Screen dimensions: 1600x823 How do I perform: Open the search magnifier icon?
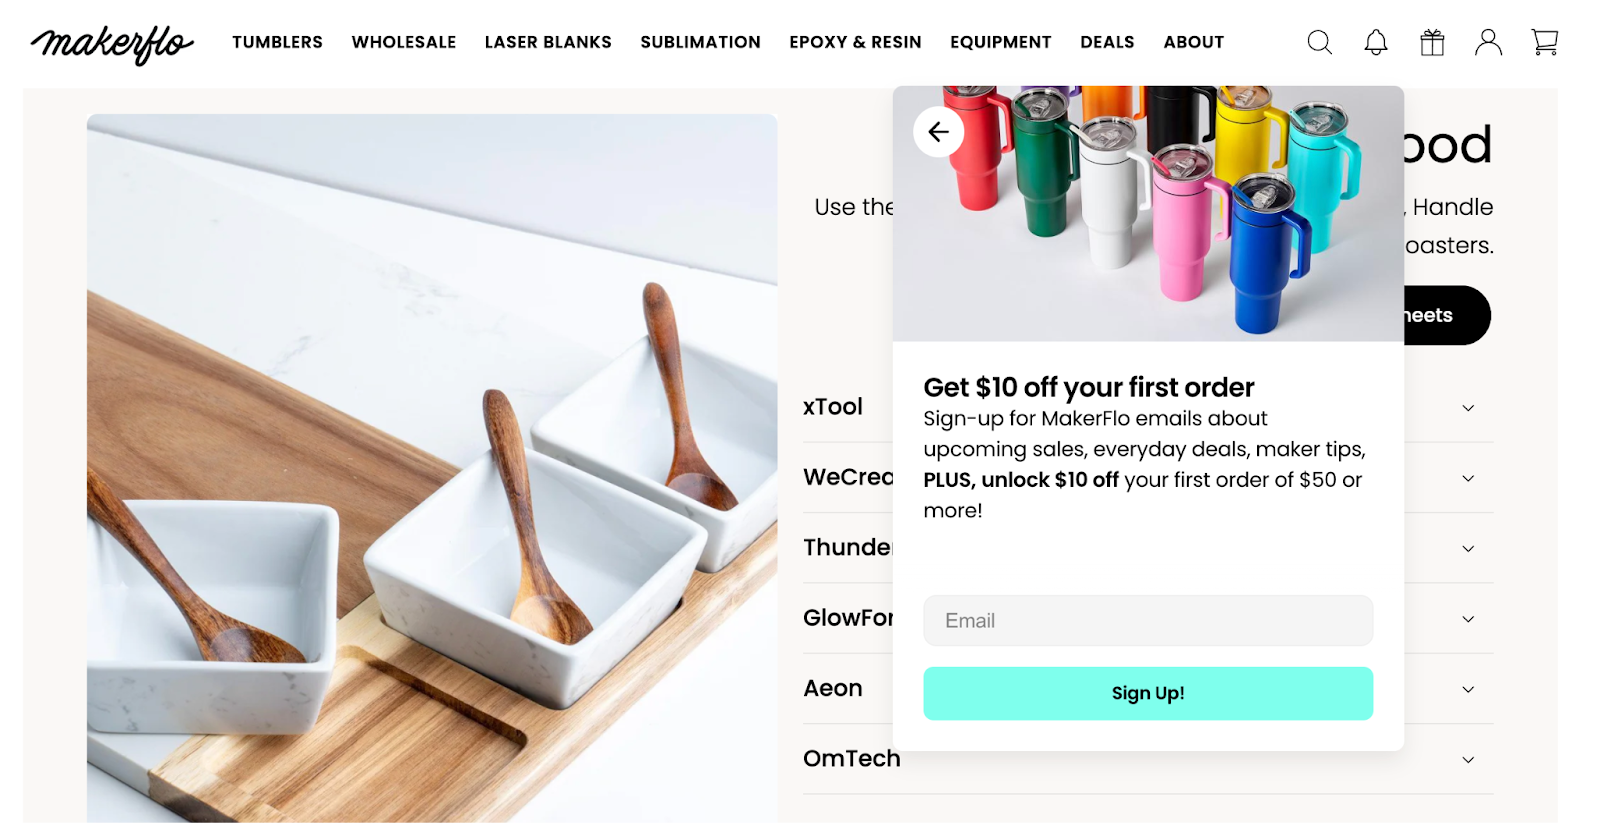point(1319,42)
